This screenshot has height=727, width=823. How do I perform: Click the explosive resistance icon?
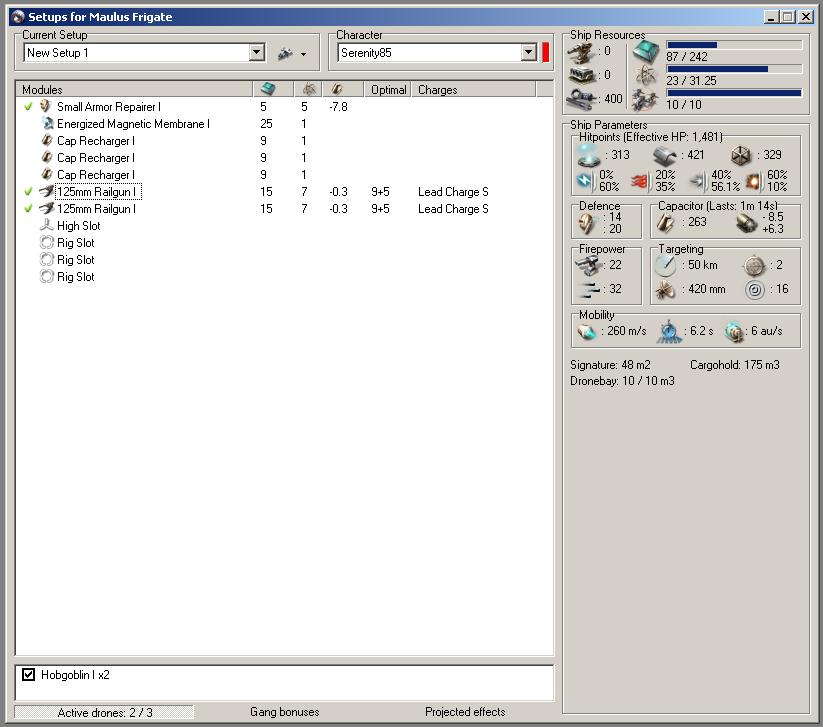tap(754, 182)
